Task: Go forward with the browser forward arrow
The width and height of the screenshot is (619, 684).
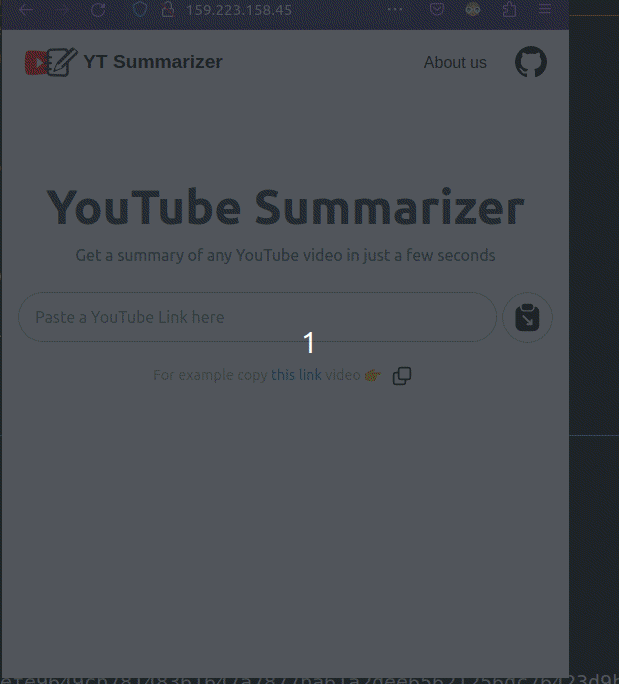Action: click(x=62, y=9)
